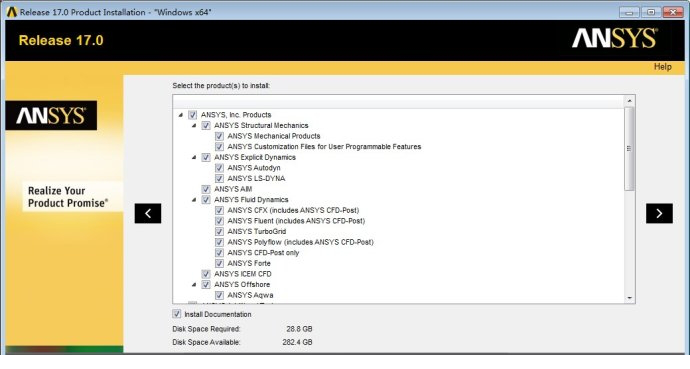Toggle the Install Documentation checkbox
690x369 pixels.
click(176, 314)
